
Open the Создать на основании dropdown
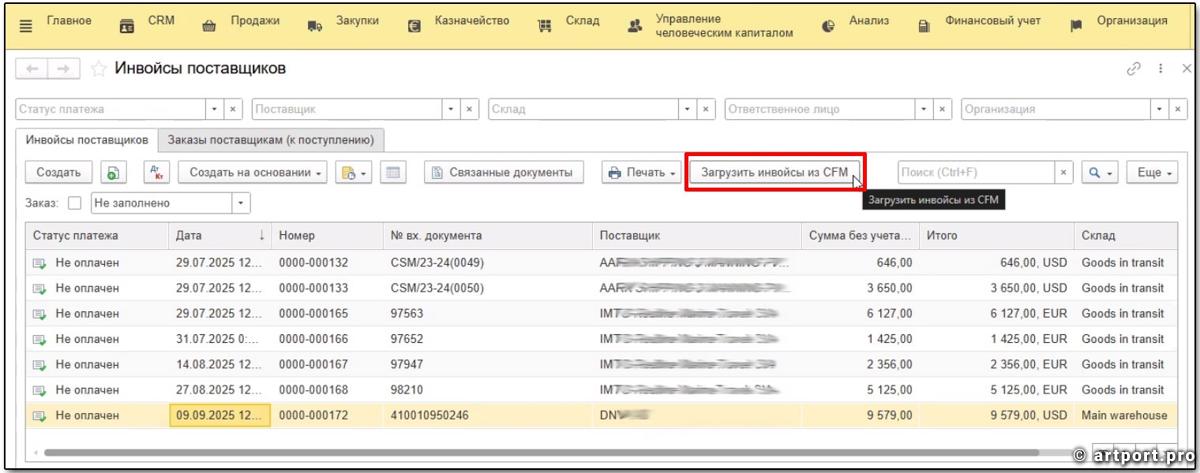coord(257,173)
